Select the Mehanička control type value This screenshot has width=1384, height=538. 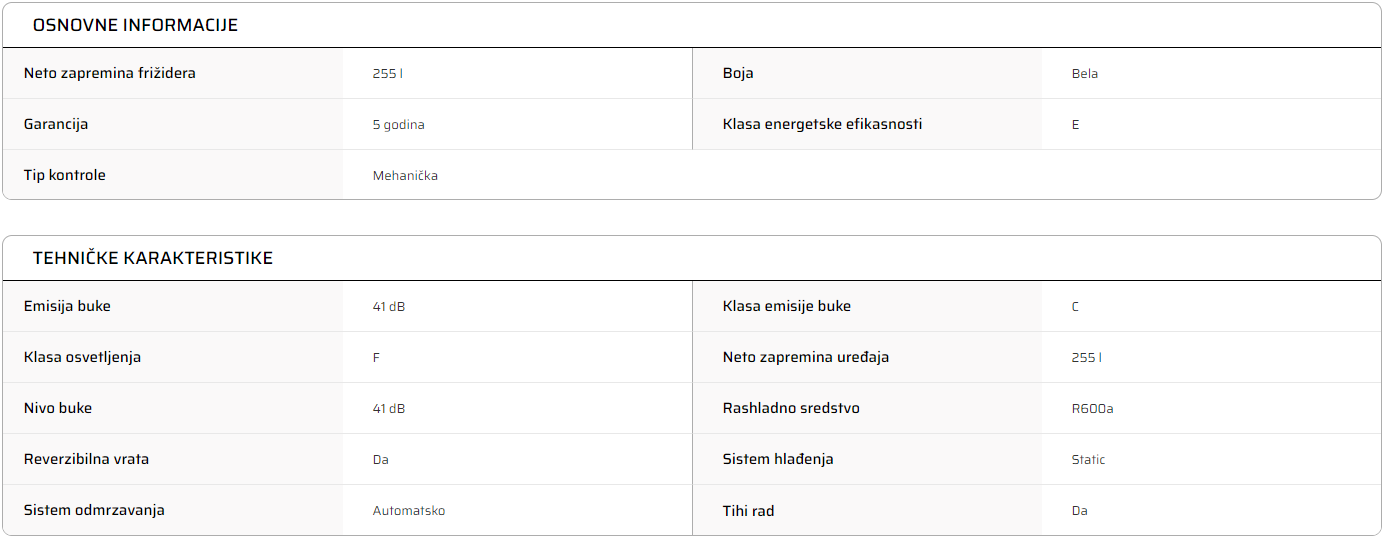[x=405, y=176]
